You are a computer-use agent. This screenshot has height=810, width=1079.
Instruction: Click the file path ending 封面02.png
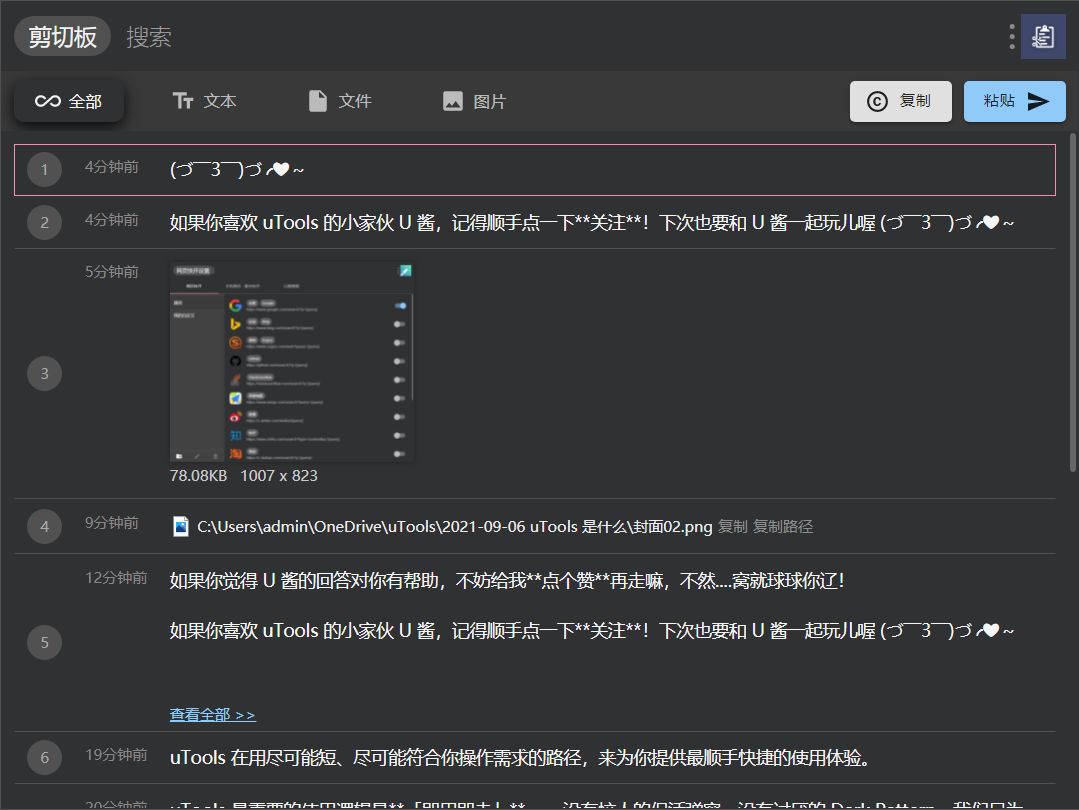pos(455,526)
